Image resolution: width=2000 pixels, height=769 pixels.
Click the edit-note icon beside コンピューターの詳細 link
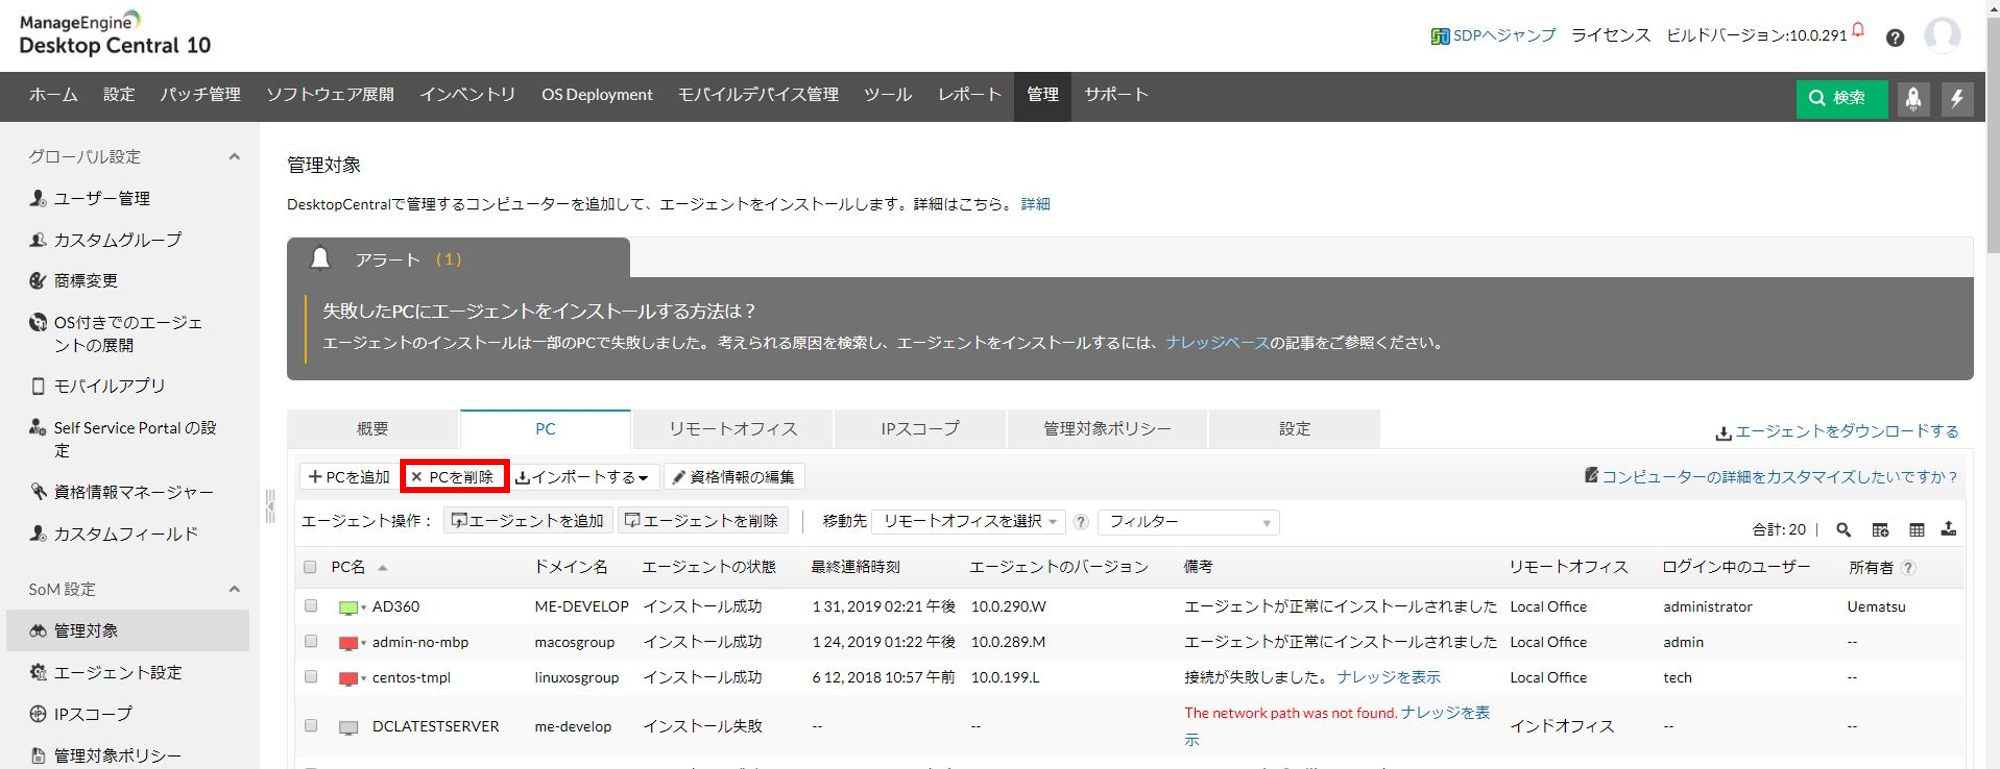tap(1591, 475)
